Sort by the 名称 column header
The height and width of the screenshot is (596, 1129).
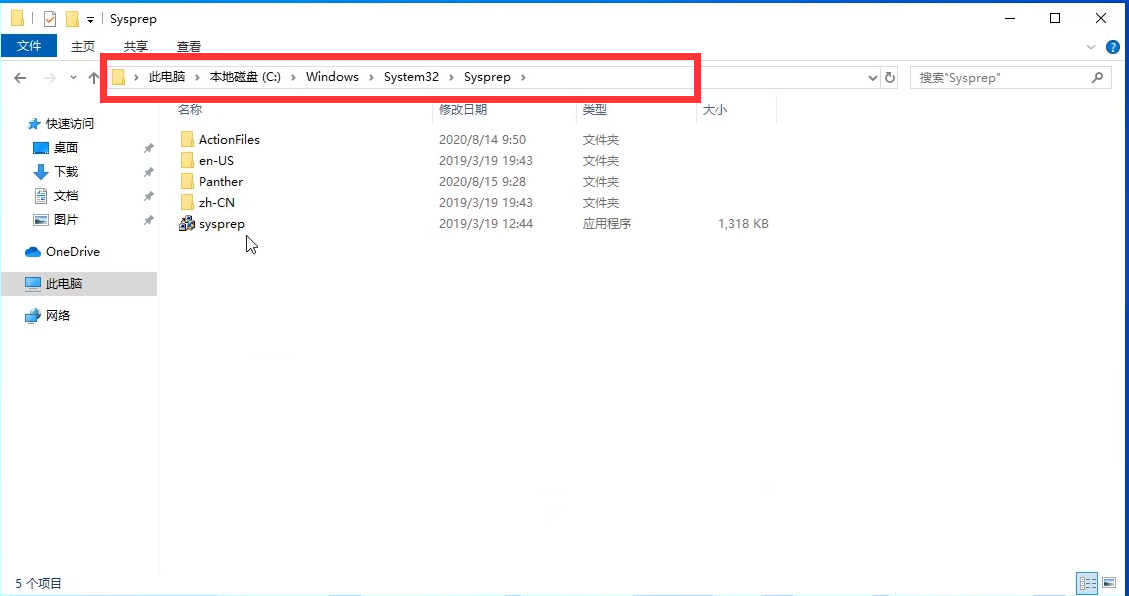[190, 109]
